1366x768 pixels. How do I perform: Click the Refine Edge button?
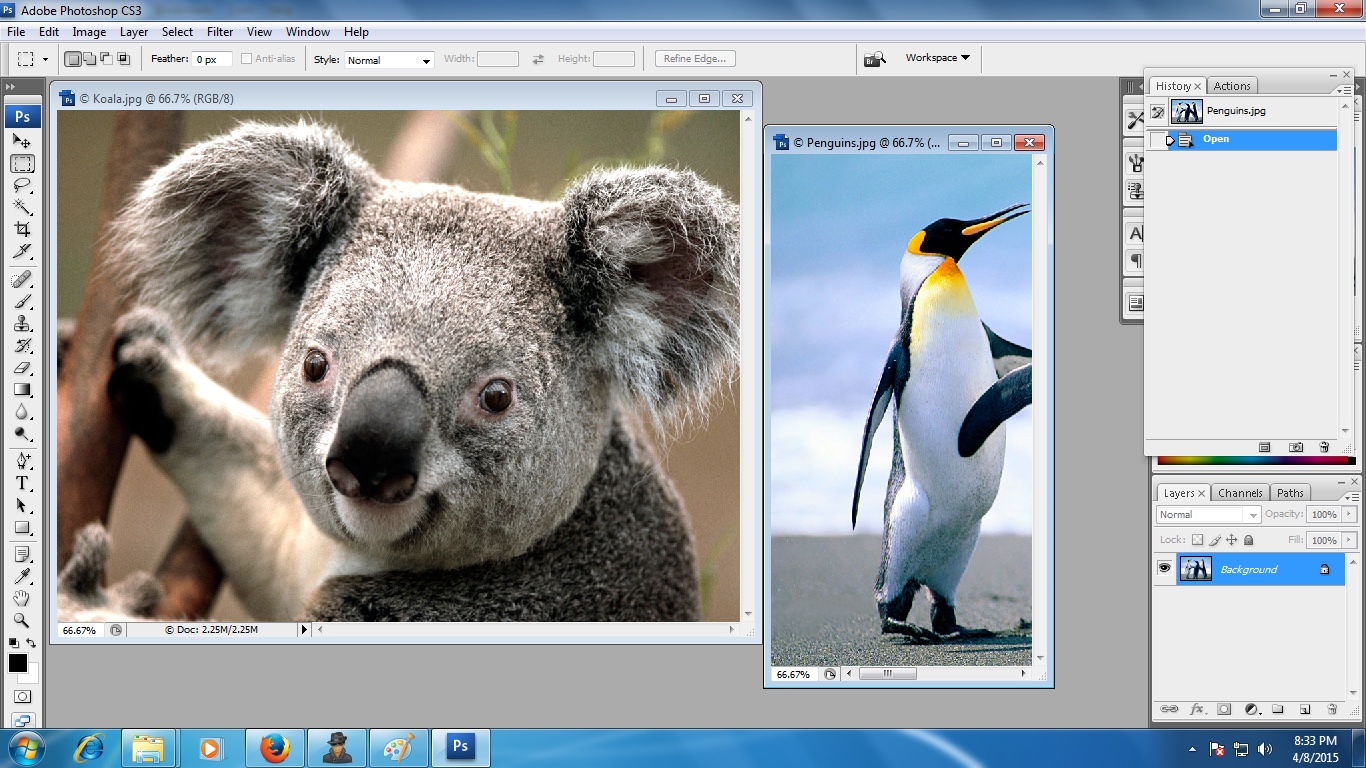point(695,59)
